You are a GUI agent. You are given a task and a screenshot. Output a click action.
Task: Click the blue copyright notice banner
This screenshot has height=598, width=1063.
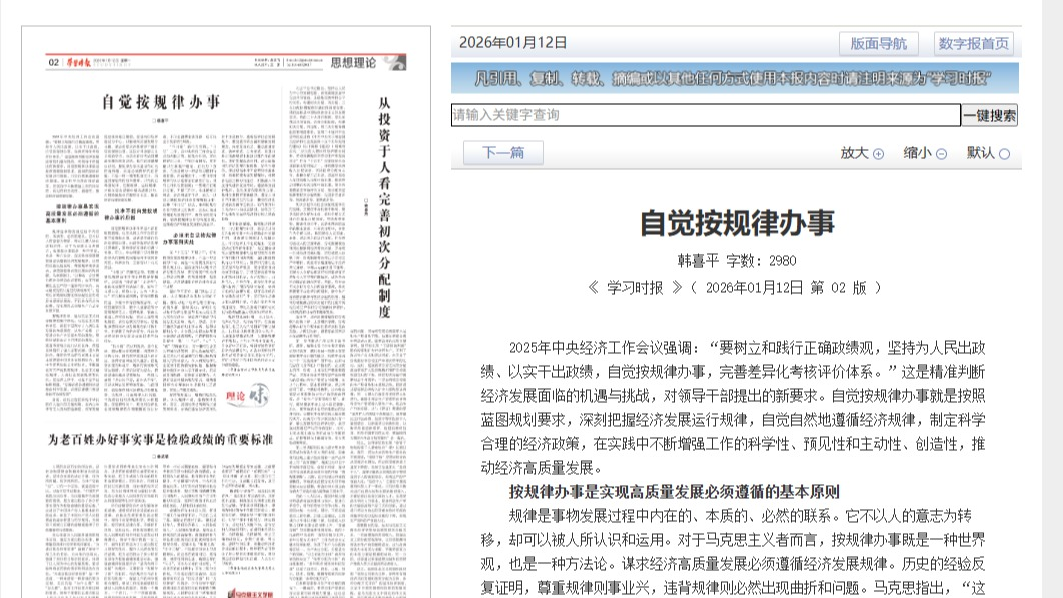click(734, 78)
